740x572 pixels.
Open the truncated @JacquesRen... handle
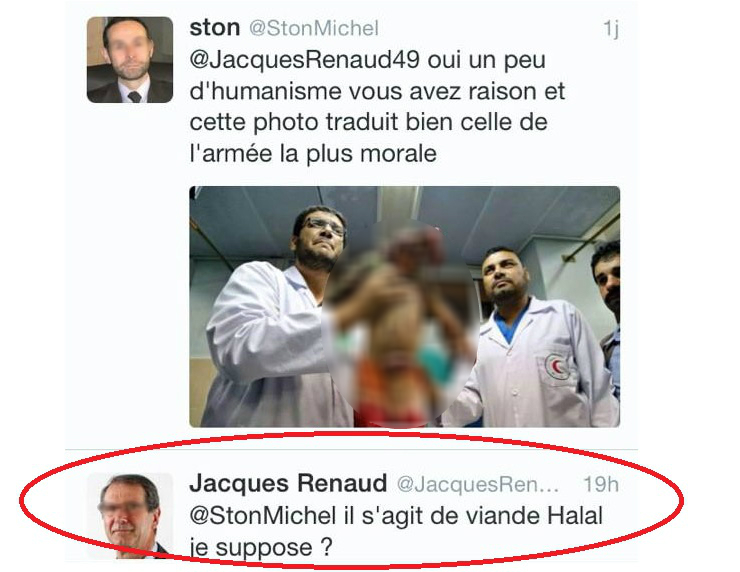(x=478, y=484)
